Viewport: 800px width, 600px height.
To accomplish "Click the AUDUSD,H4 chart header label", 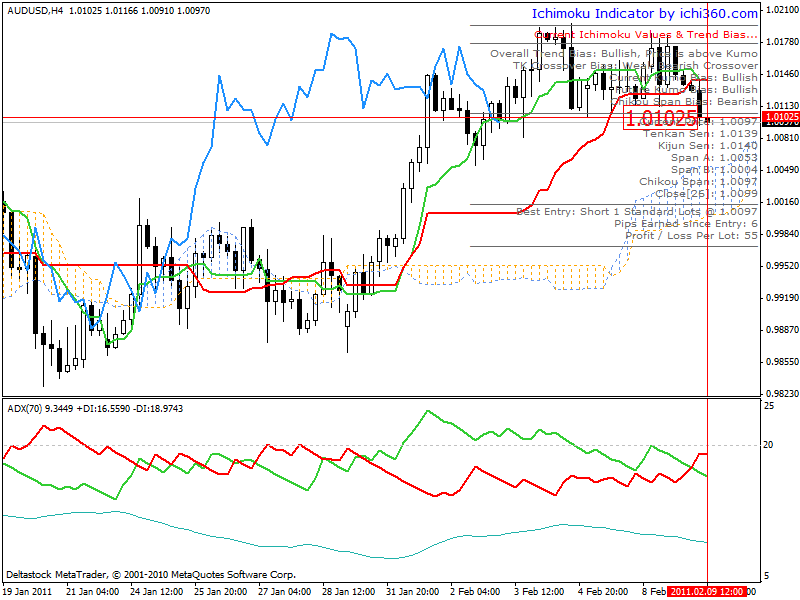I will (35, 10).
